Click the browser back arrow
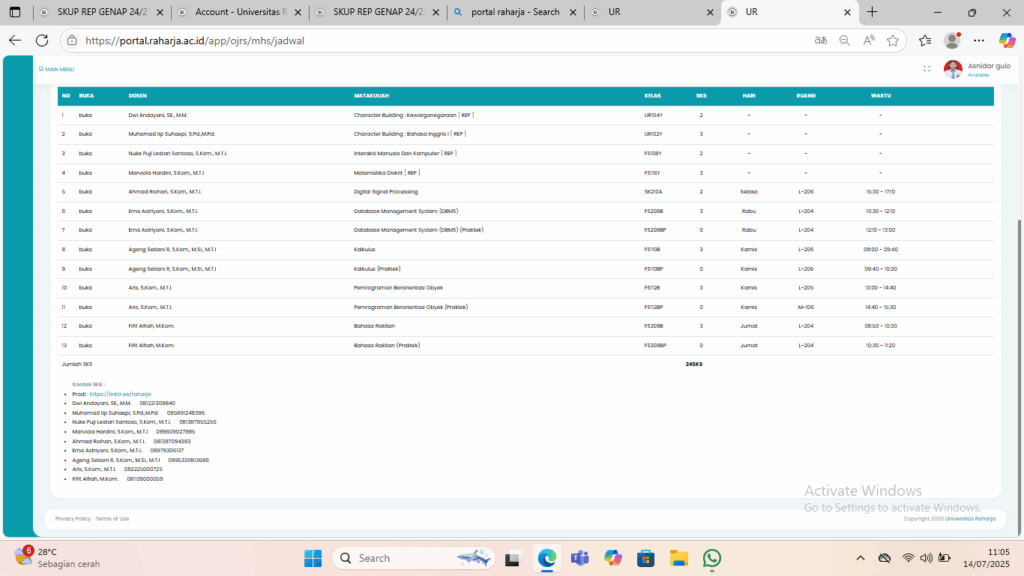Image resolution: width=1024 pixels, height=576 pixels. pyautogui.click(x=14, y=41)
